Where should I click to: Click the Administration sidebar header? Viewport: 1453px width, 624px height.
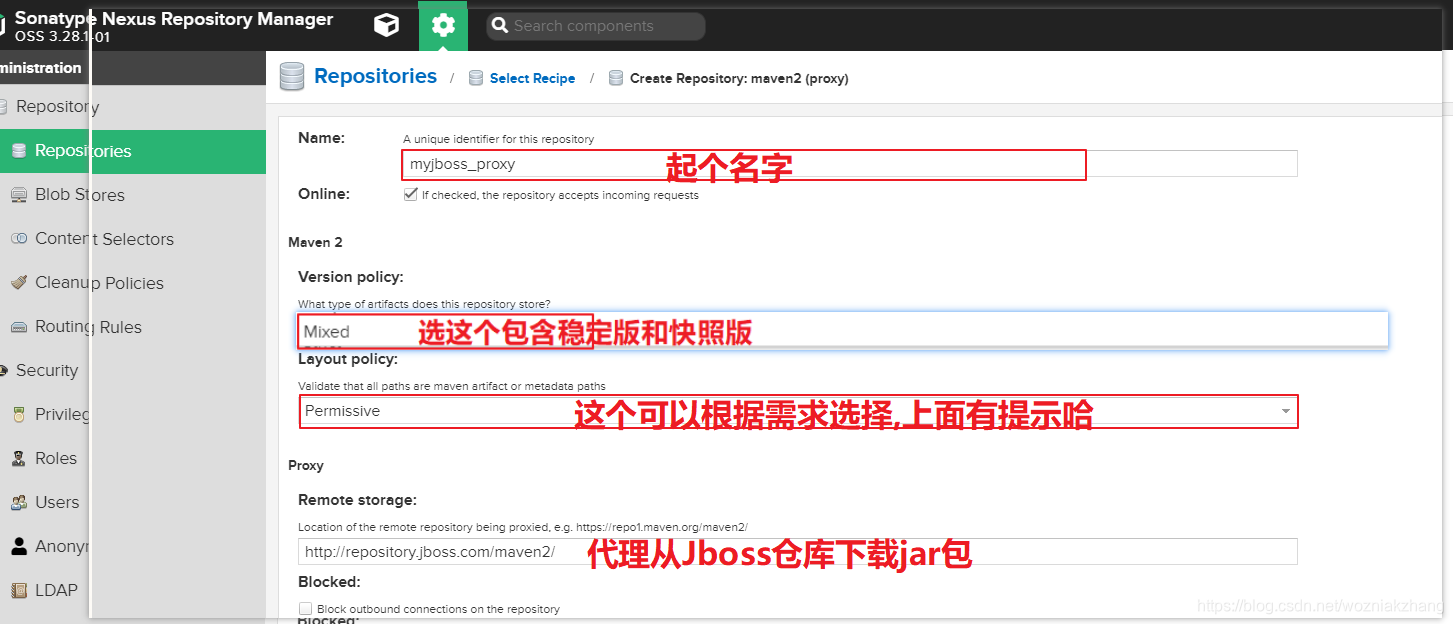40,68
